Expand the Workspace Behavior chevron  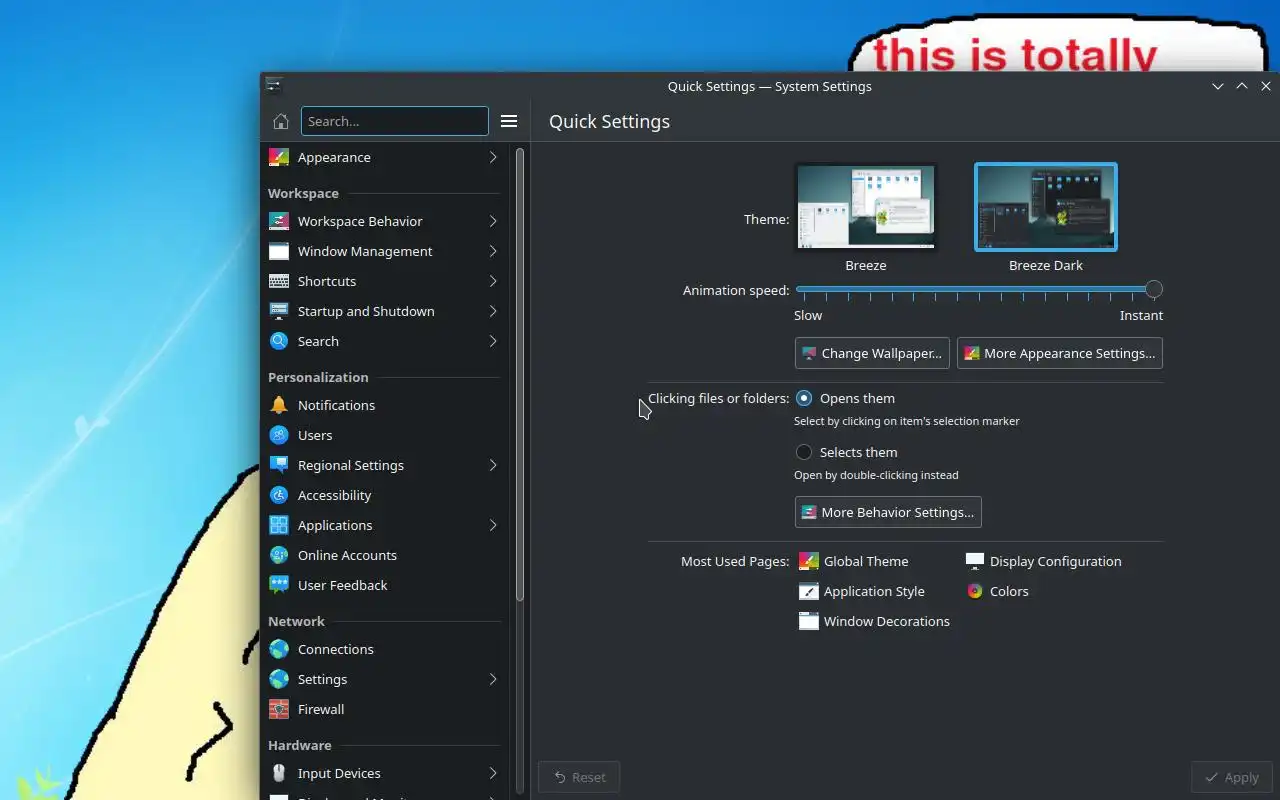493,221
